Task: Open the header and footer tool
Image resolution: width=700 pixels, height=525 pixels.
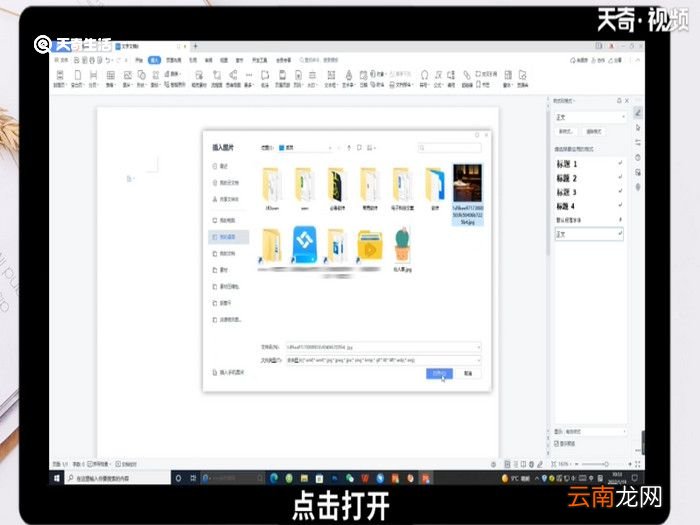Action: [x=282, y=78]
